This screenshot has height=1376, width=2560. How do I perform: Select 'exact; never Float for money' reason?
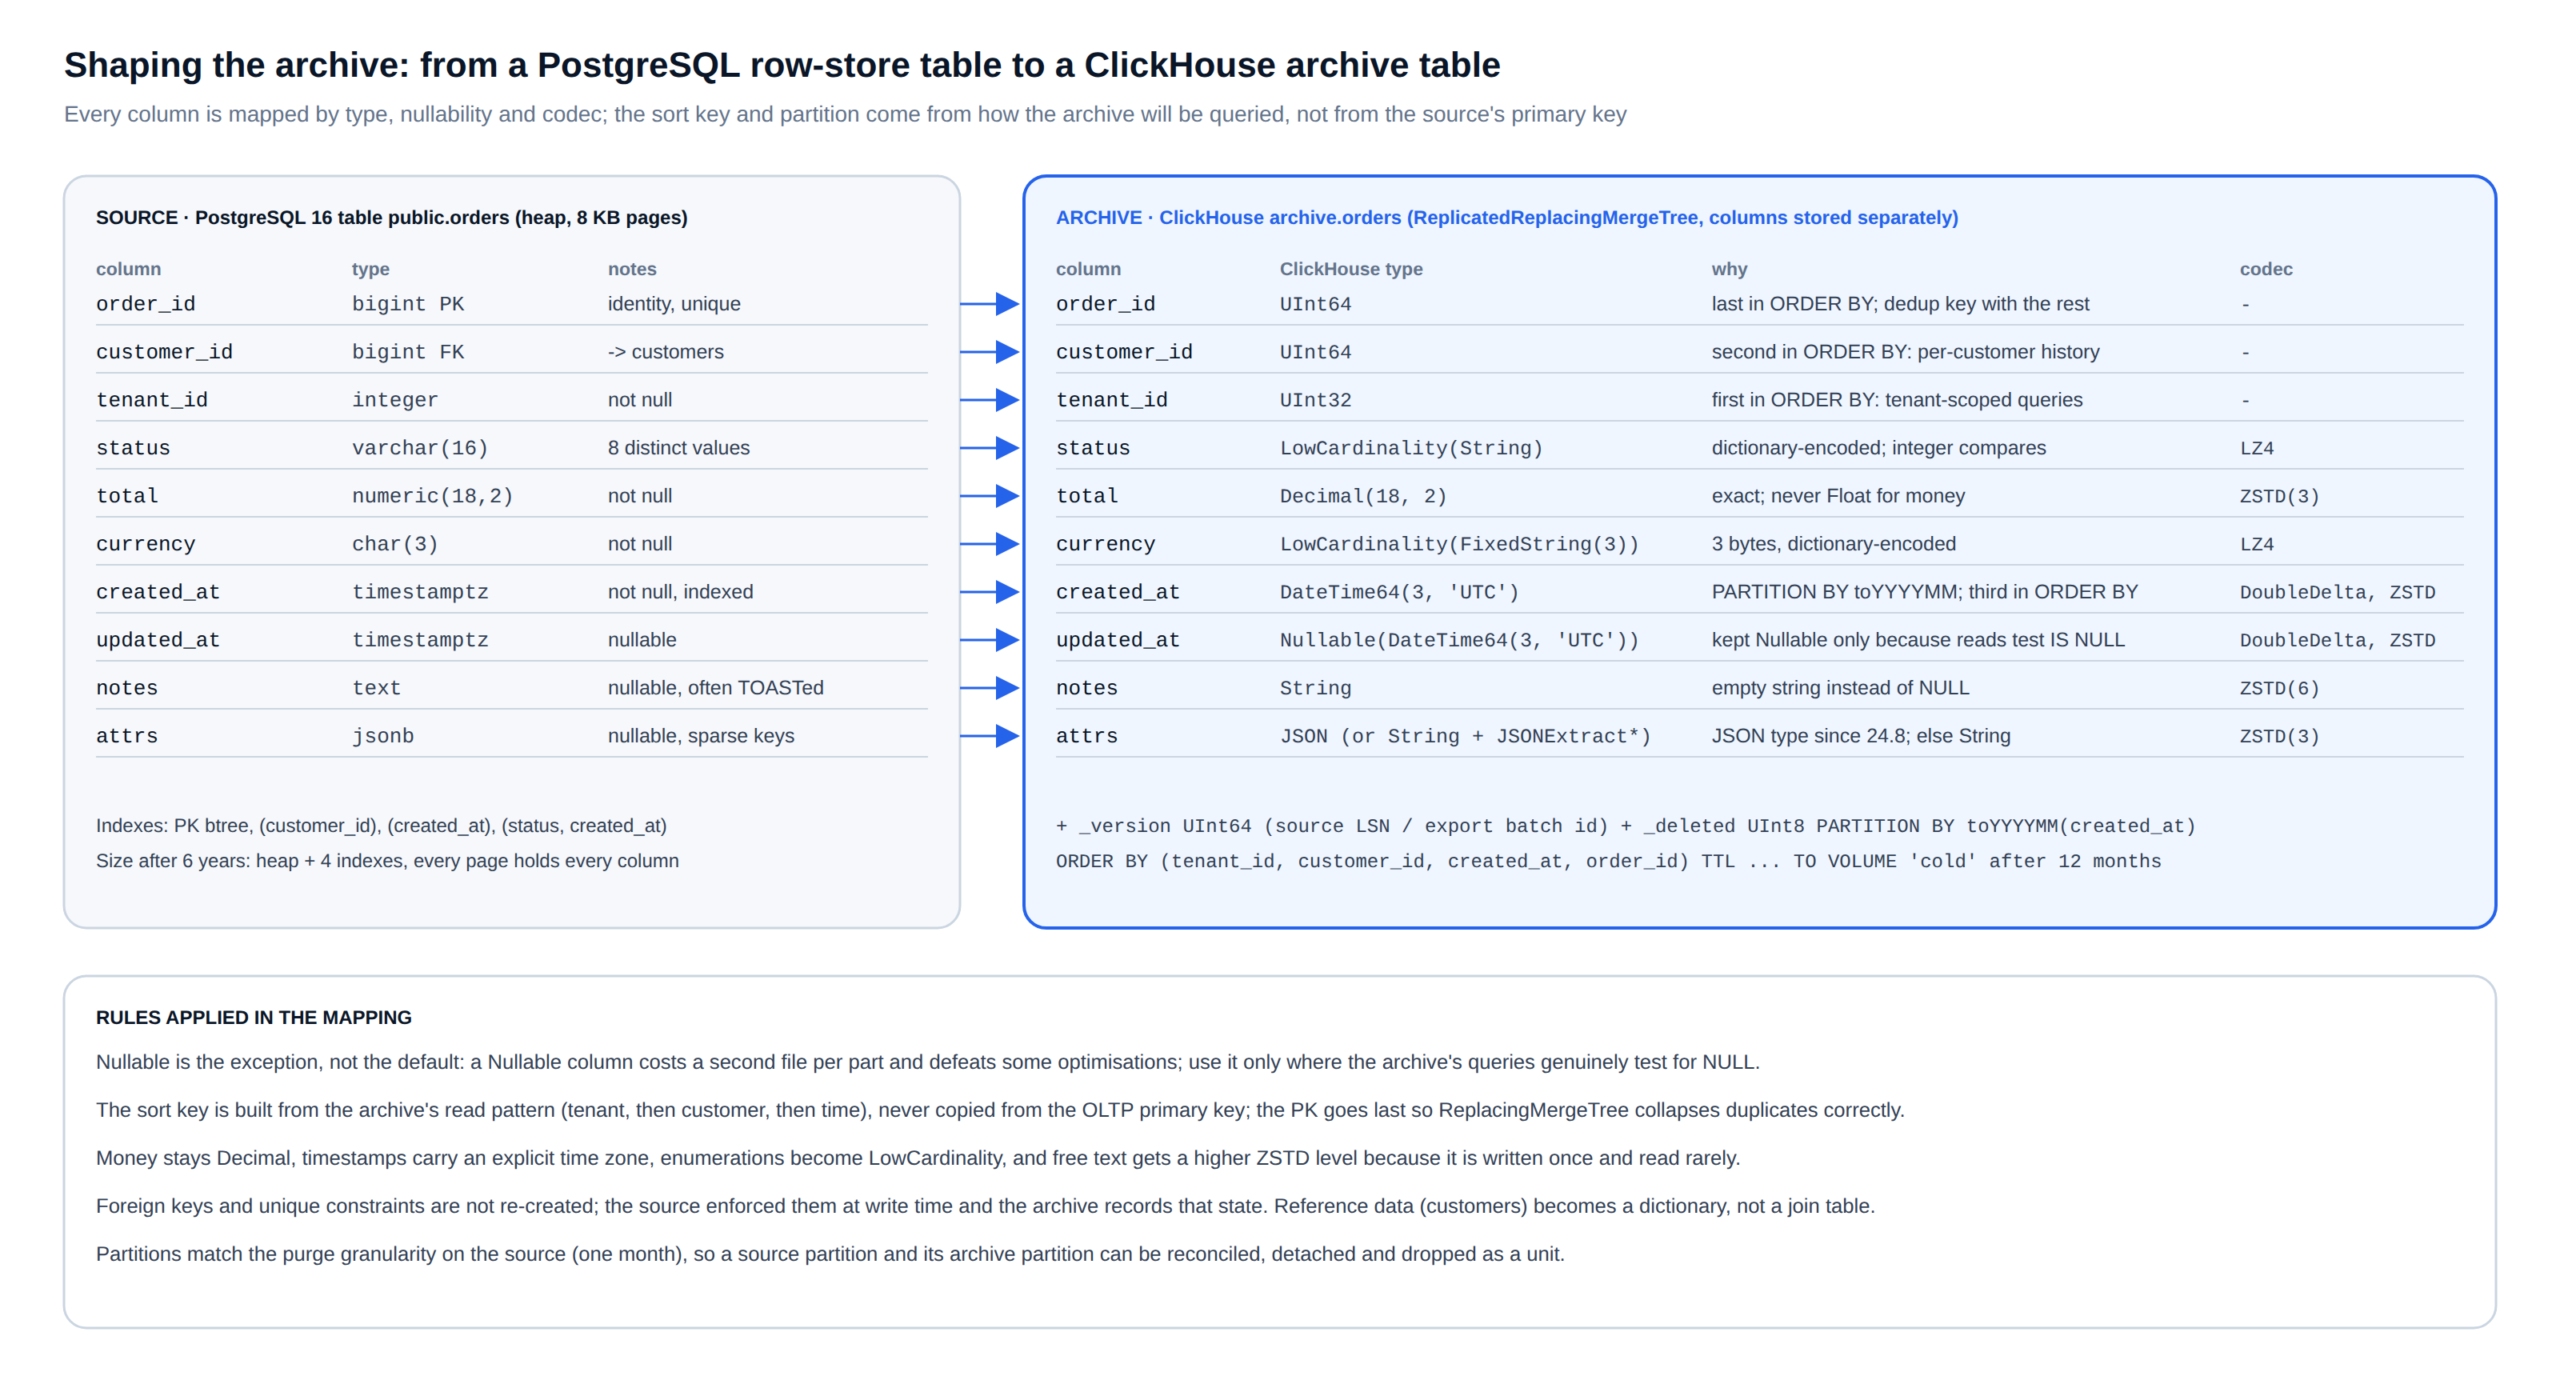click(1838, 496)
